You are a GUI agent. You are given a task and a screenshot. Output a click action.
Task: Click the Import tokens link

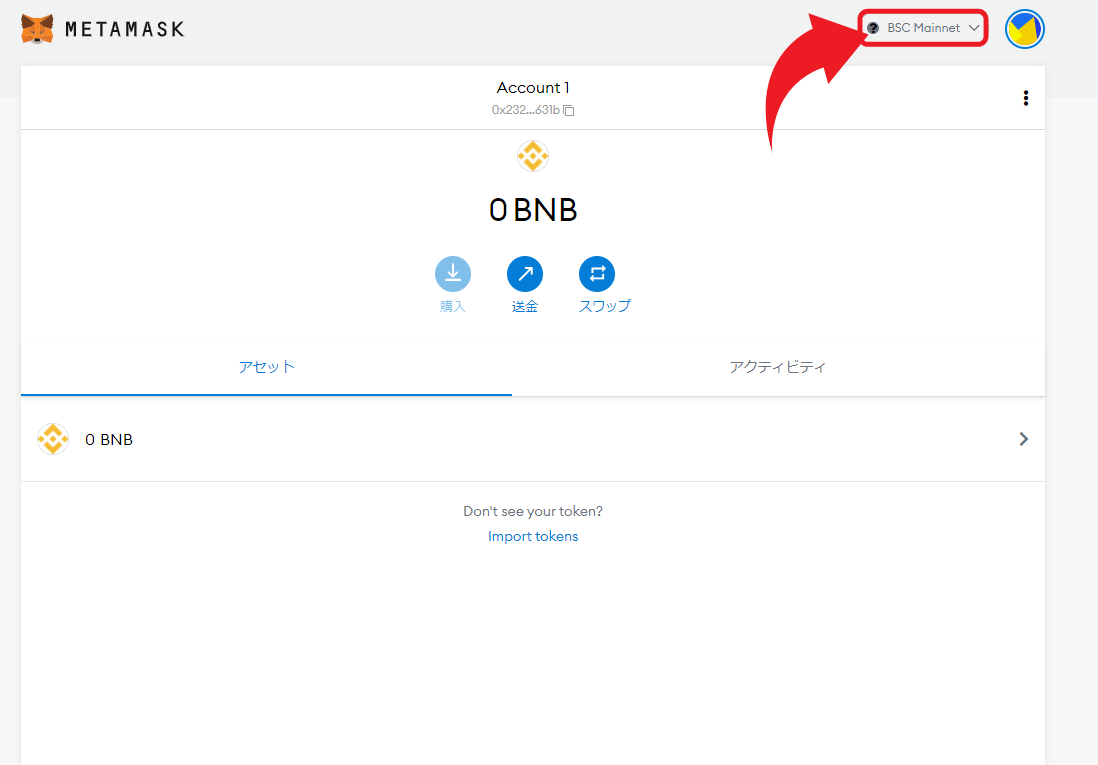533,537
